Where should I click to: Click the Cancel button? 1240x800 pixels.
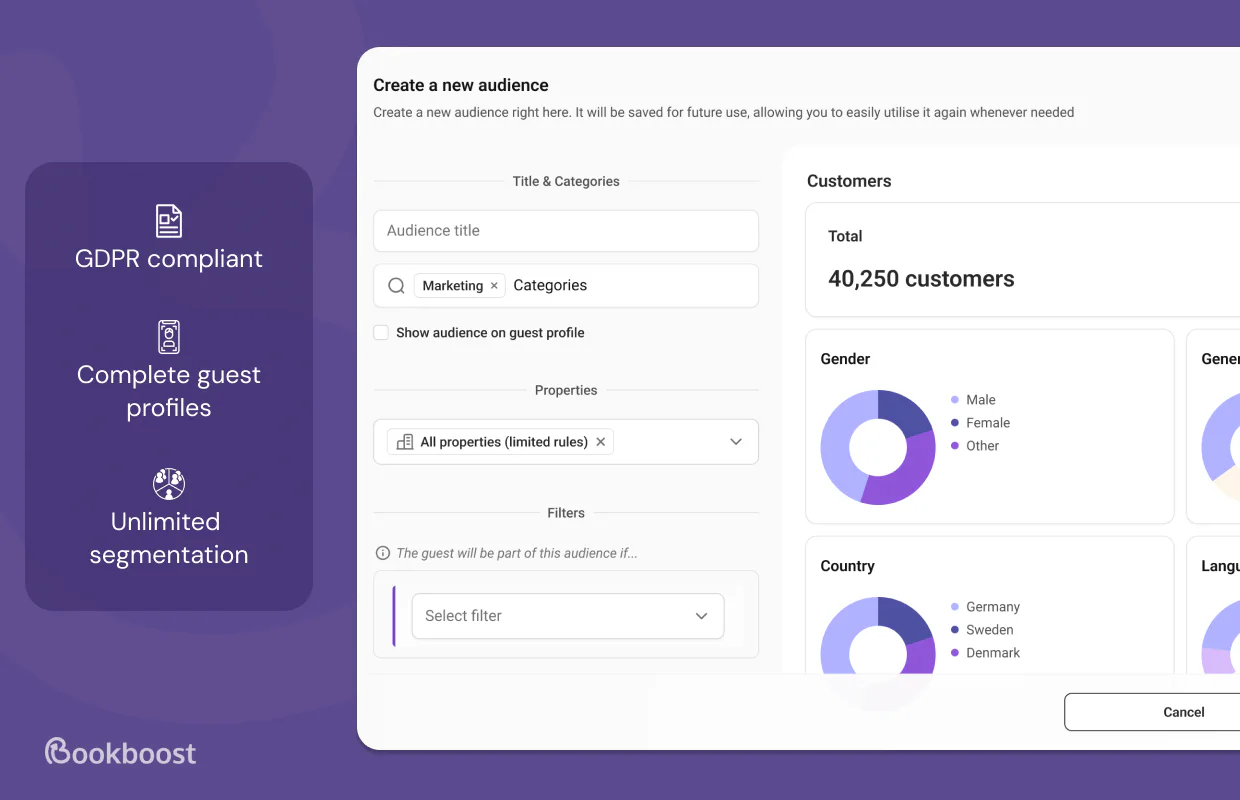coord(1184,712)
